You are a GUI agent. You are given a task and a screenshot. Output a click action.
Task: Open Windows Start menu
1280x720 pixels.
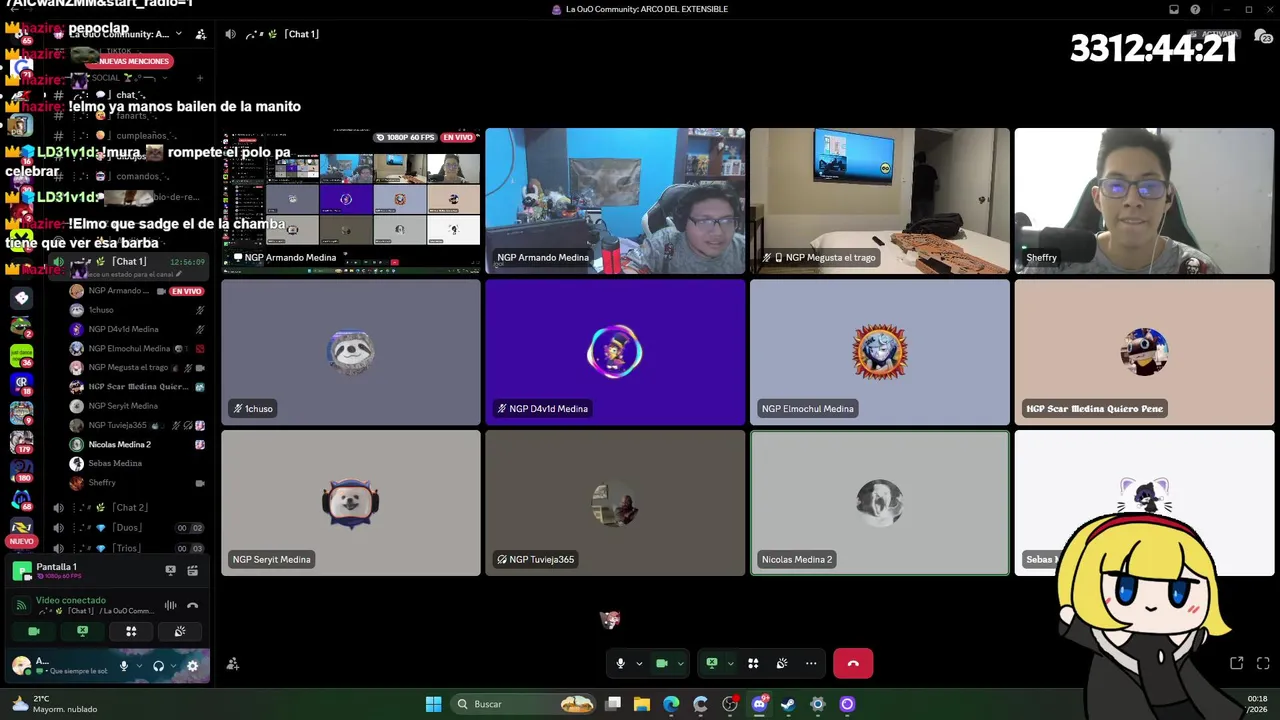coord(433,704)
